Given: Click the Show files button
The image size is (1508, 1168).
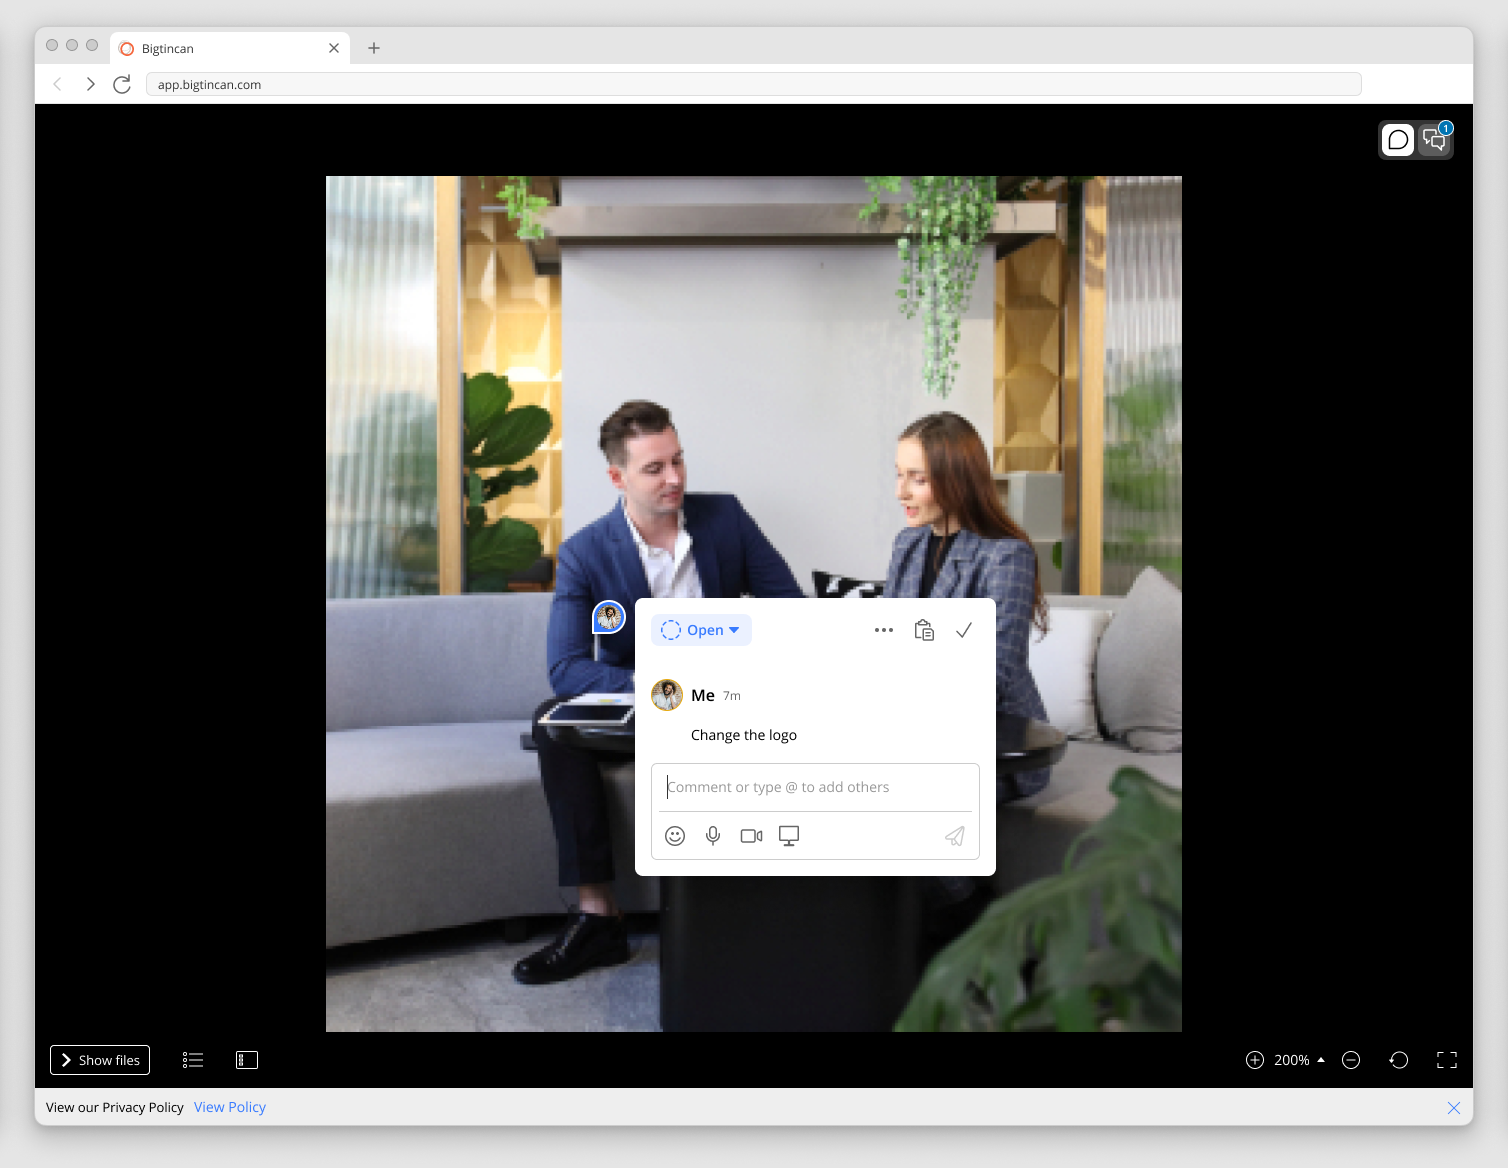Looking at the screenshot, I should click(100, 1060).
